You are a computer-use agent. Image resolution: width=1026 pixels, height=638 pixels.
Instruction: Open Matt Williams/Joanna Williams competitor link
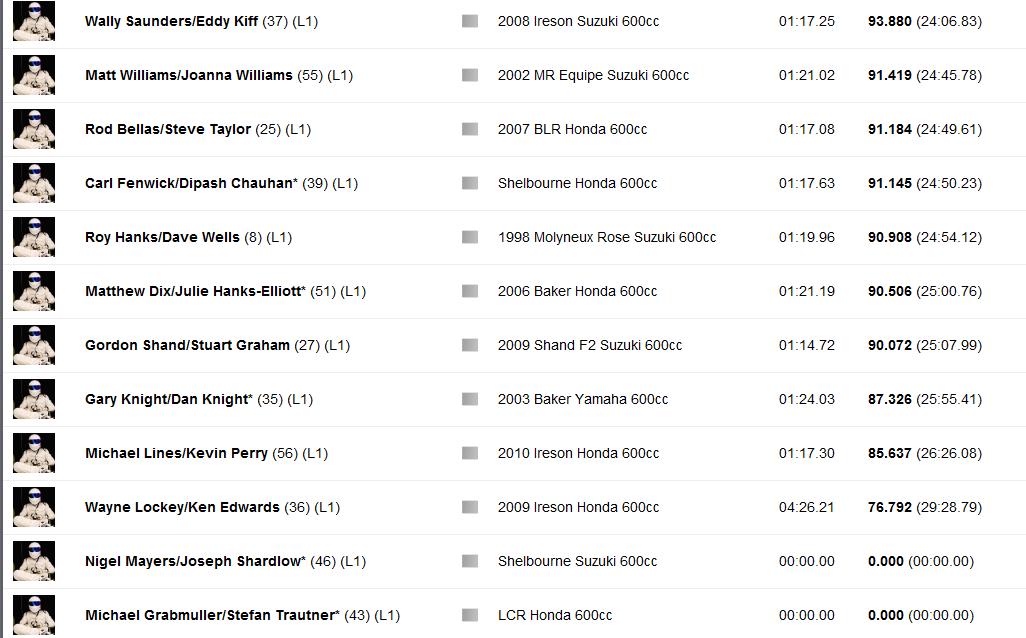coord(188,75)
